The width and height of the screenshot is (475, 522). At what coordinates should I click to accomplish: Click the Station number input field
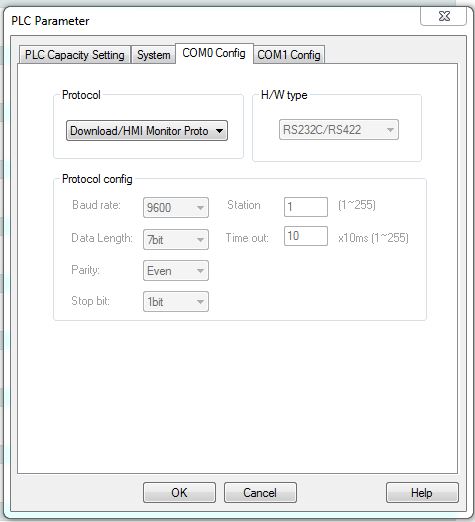tap(306, 207)
